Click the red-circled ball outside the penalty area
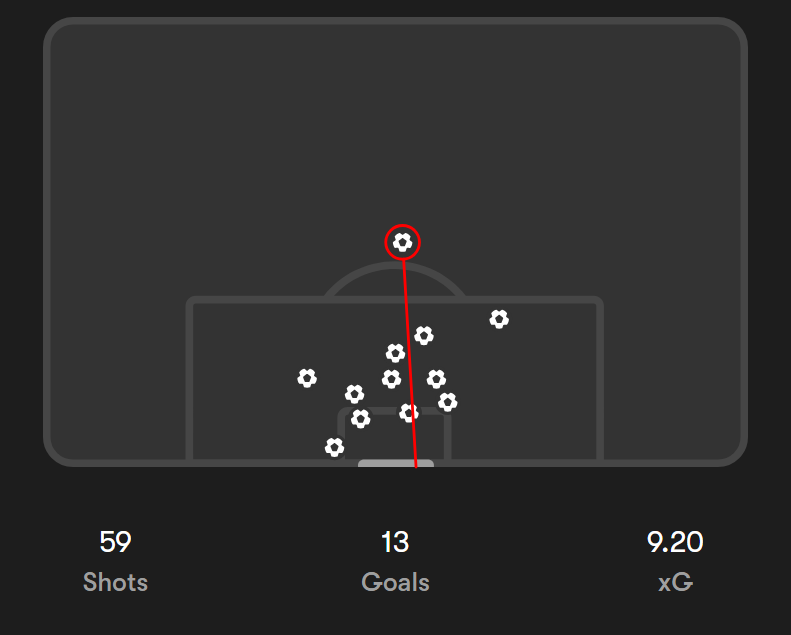Image resolution: width=791 pixels, height=635 pixels. pyautogui.click(x=402, y=242)
